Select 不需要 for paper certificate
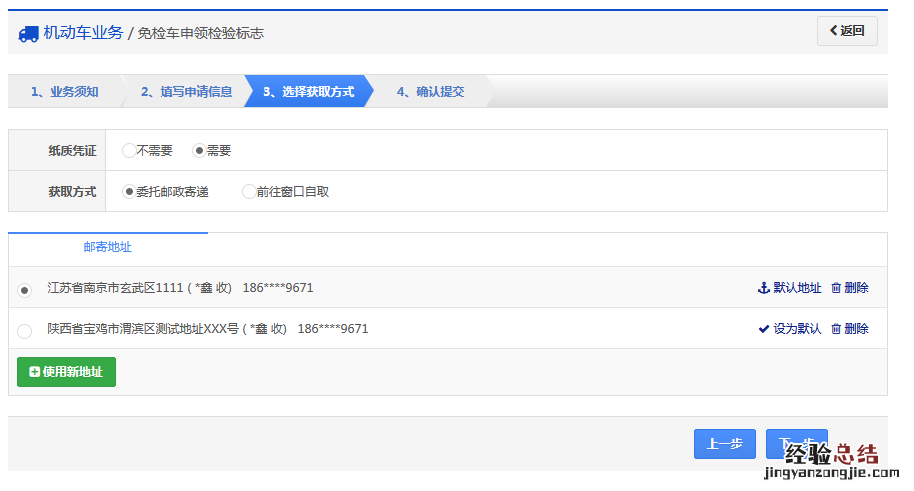Image resolution: width=914 pixels, height=491 pixels. [x=129, y=151]
